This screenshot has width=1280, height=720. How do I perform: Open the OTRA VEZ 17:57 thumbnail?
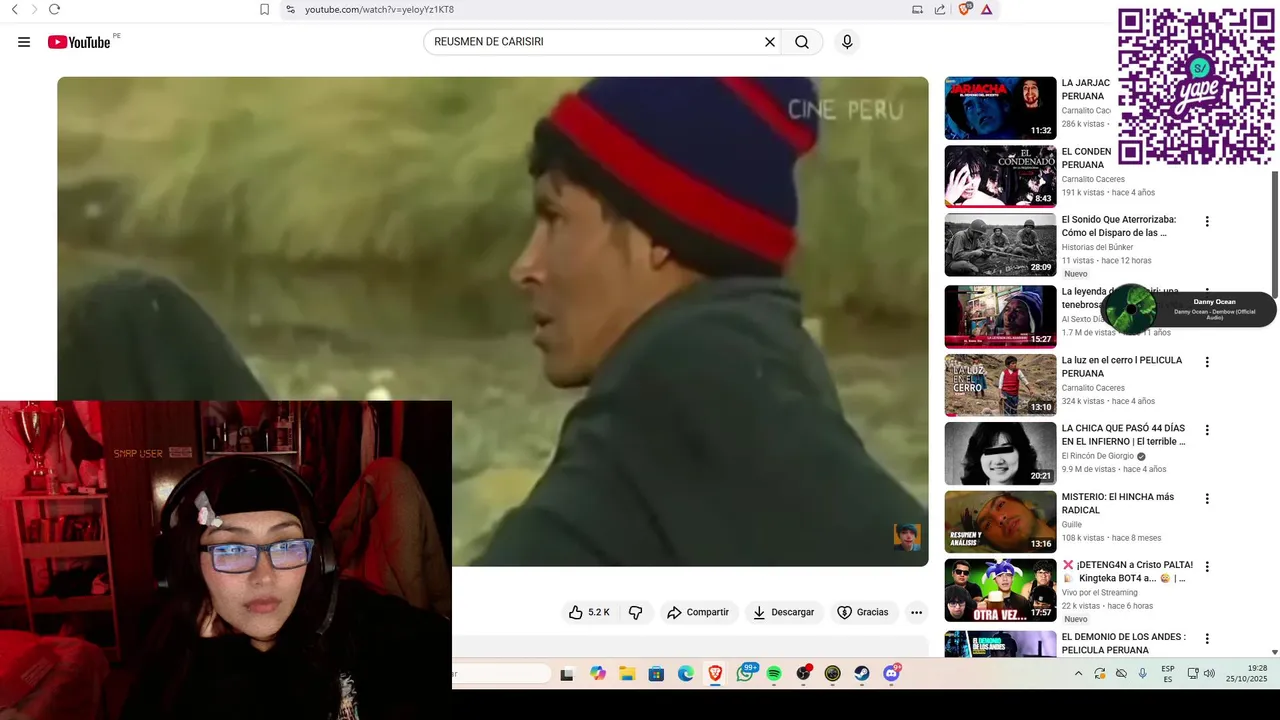pyautogui.click(x=1000, y=589)
